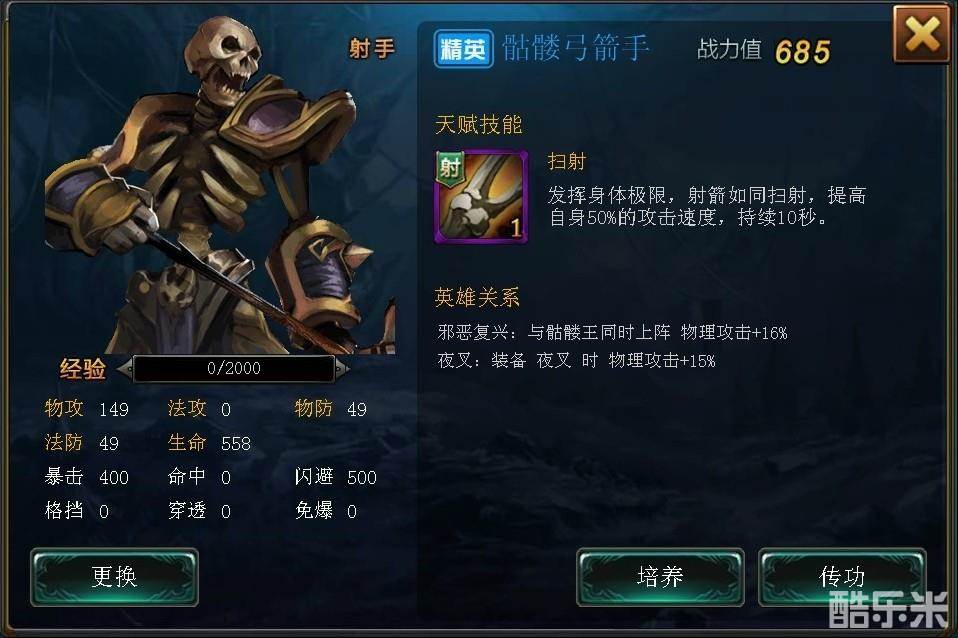Click the 物攻 149 stat
The image size is (958, 638).
[86, 409]
